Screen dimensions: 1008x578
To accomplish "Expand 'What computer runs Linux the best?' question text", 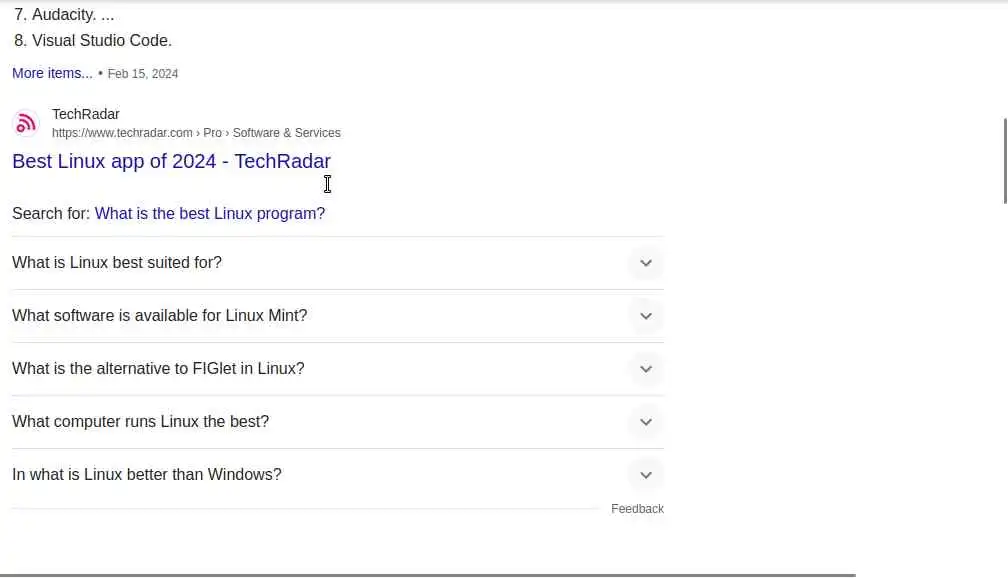I will (140, 422).
